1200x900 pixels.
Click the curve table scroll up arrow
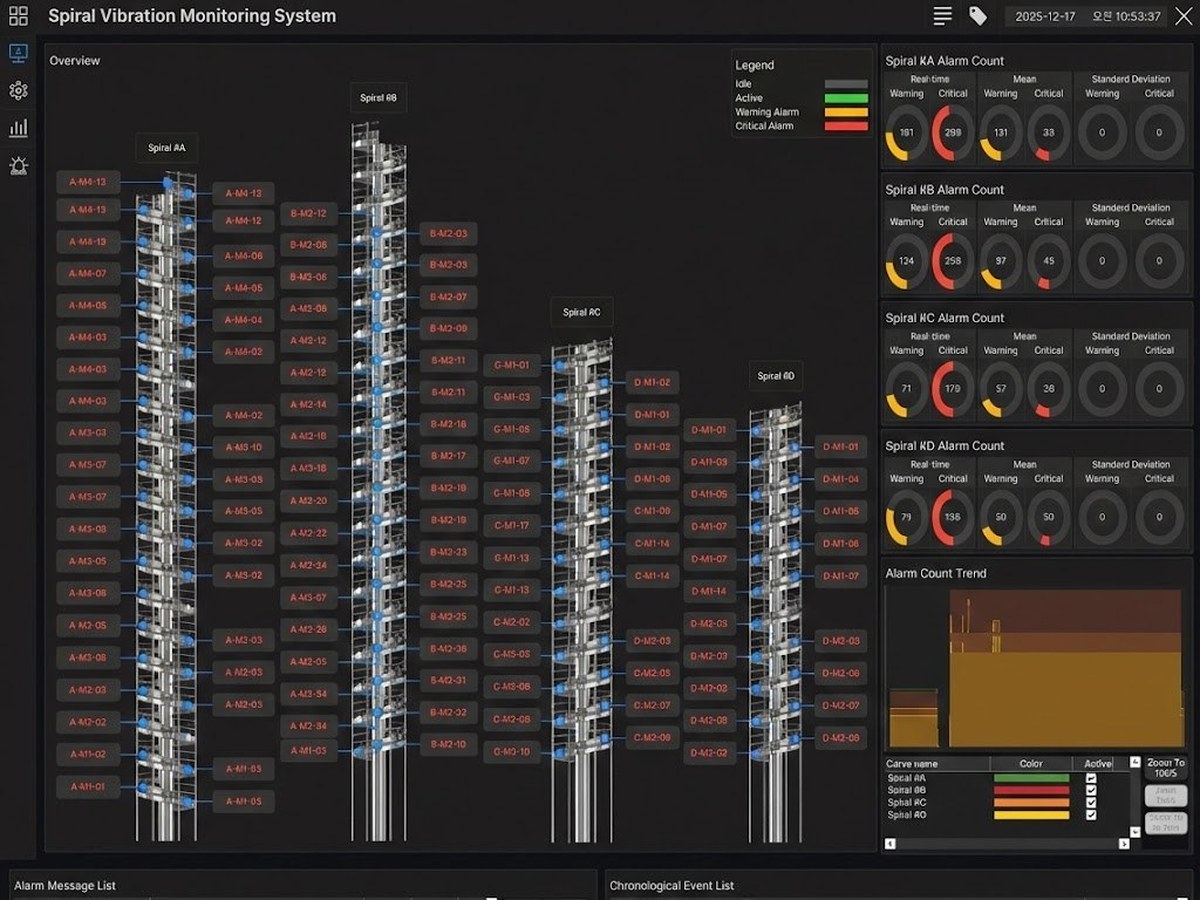(1135, 762)
